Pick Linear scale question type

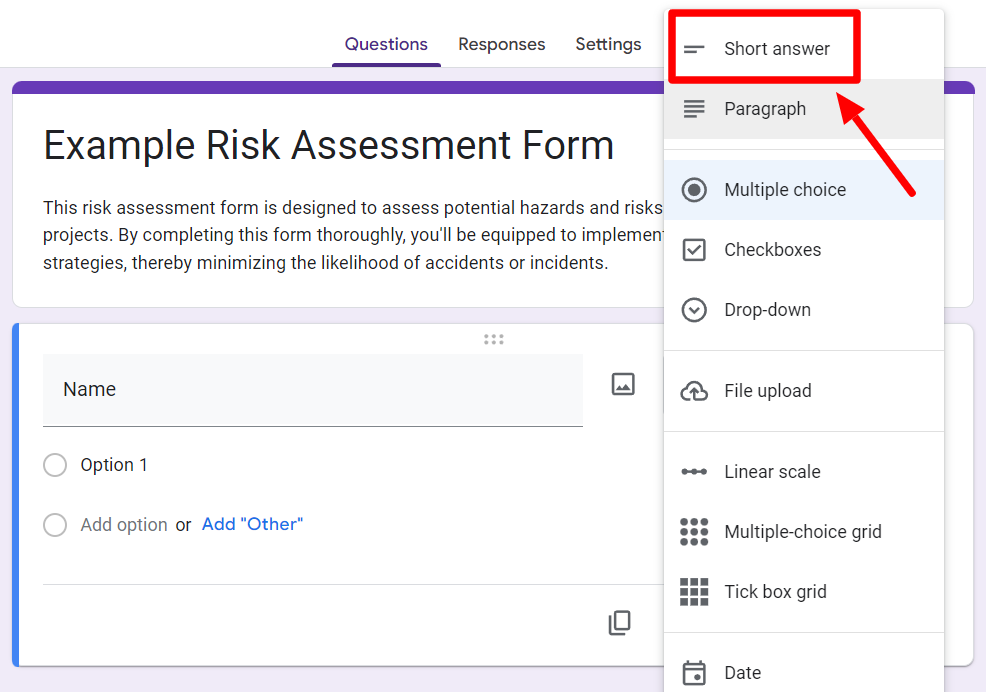point(804,472)
